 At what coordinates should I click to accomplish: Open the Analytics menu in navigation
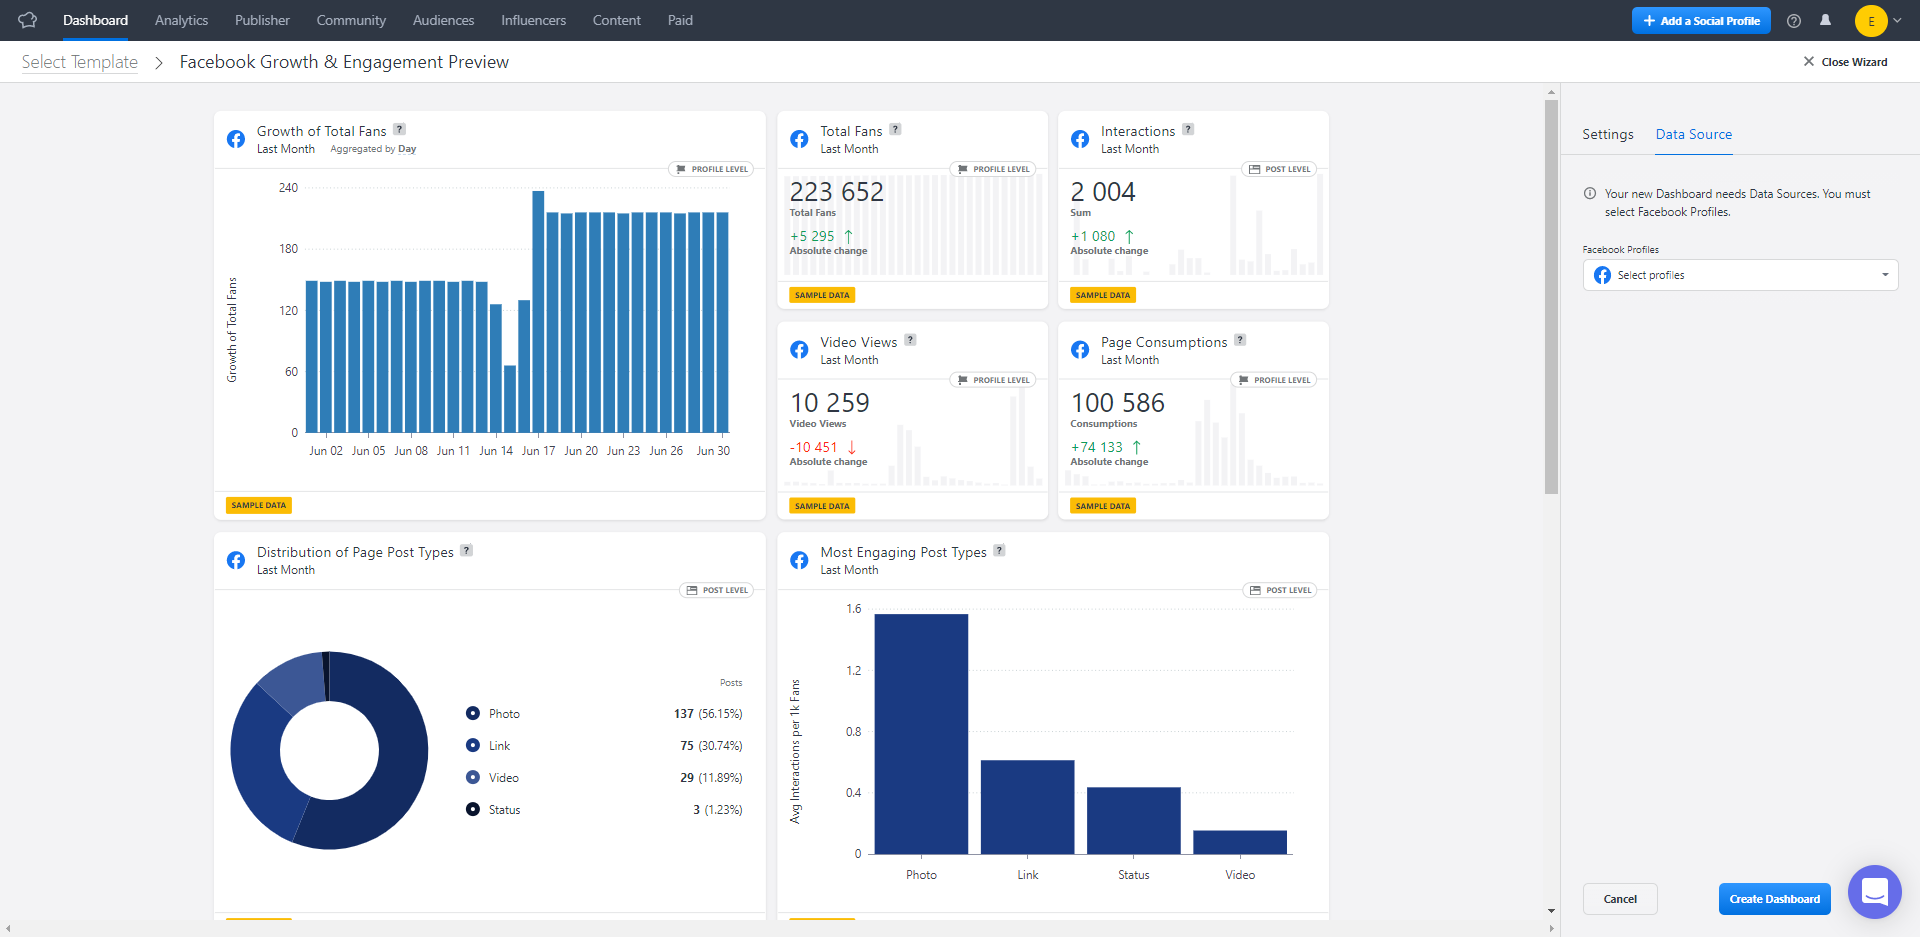tap(181, 20)
